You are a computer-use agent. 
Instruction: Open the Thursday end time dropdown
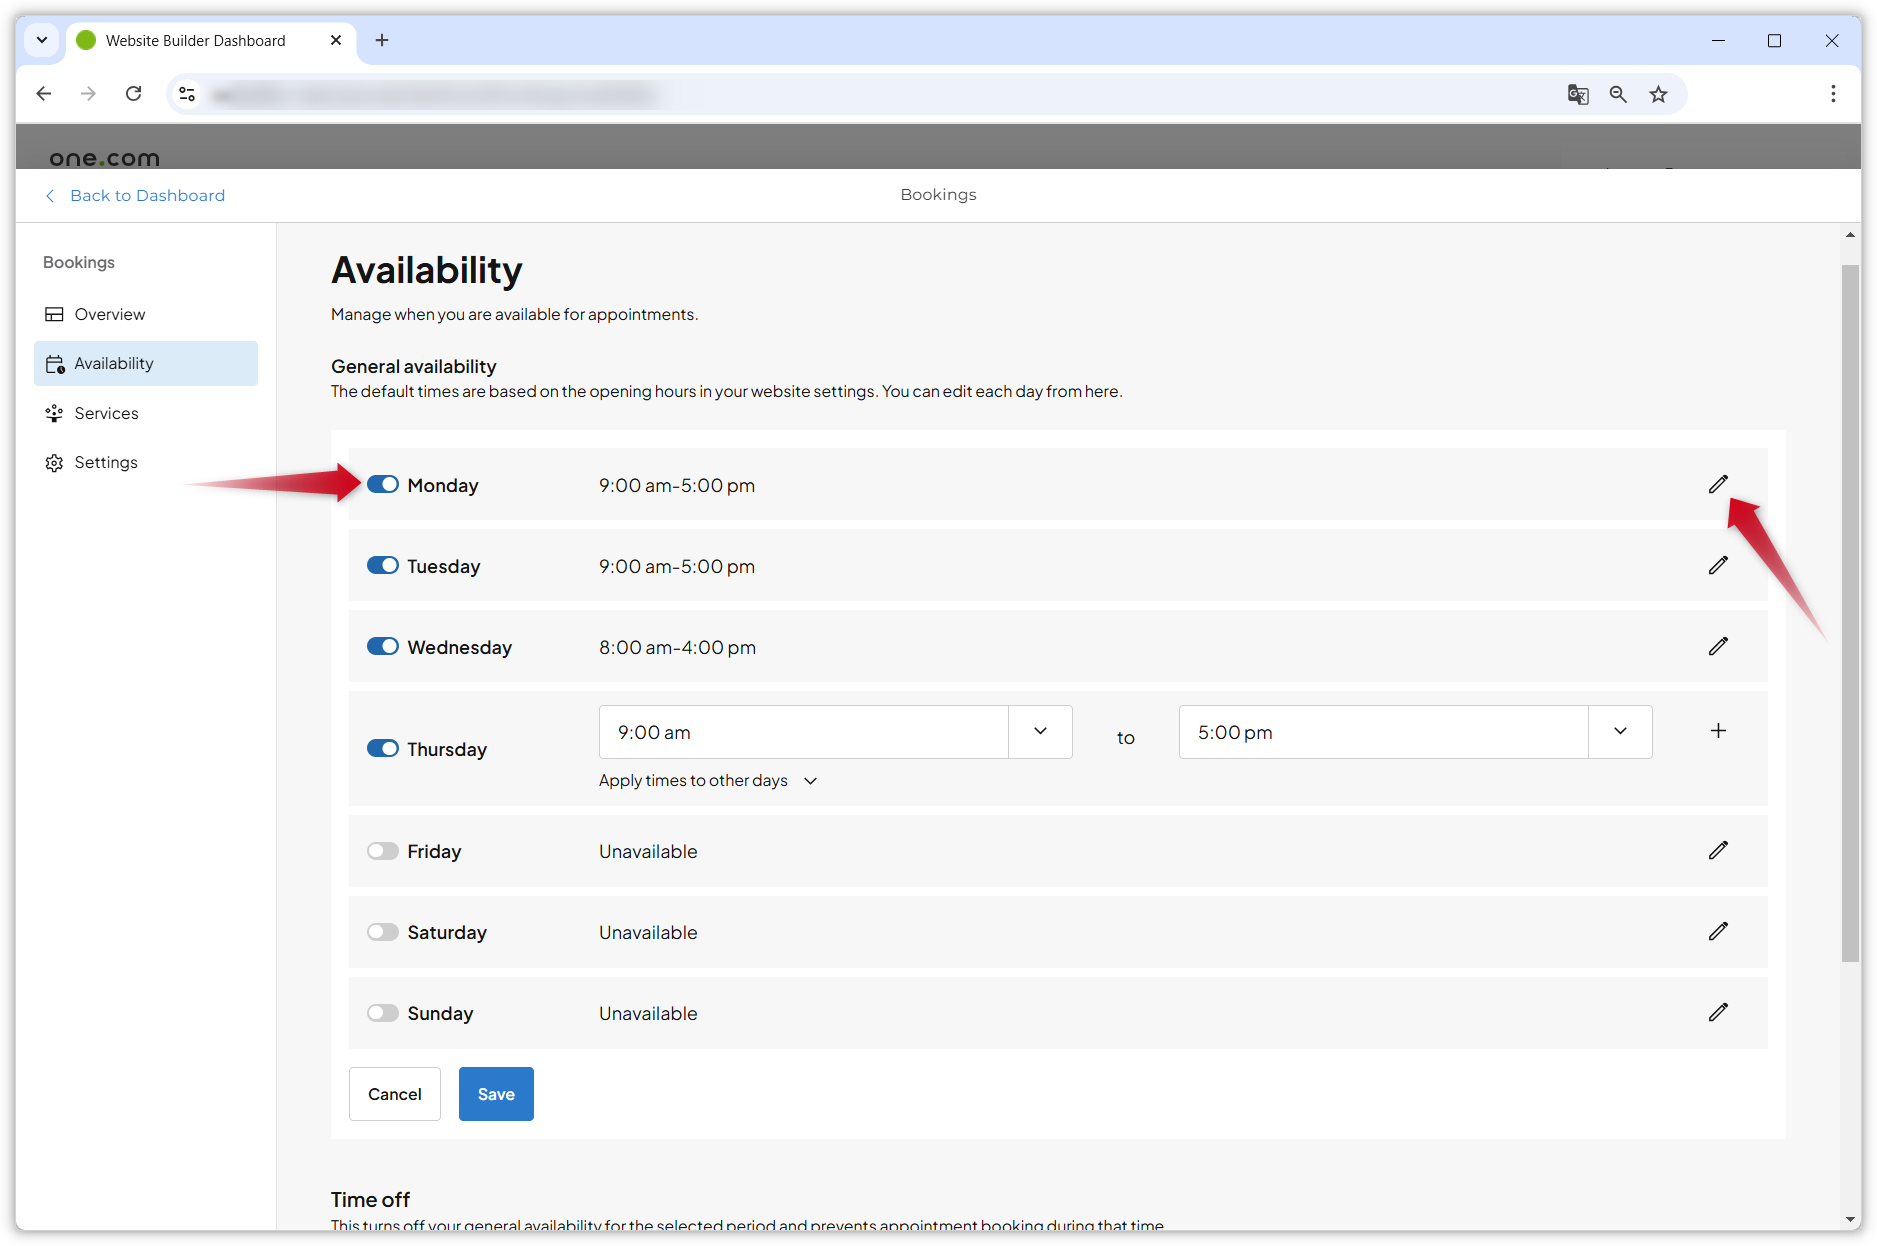coord(1620,732)
